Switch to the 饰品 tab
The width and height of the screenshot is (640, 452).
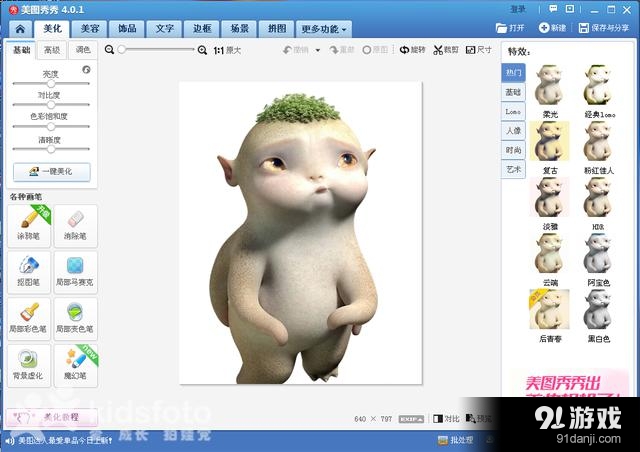coord(127,29)
